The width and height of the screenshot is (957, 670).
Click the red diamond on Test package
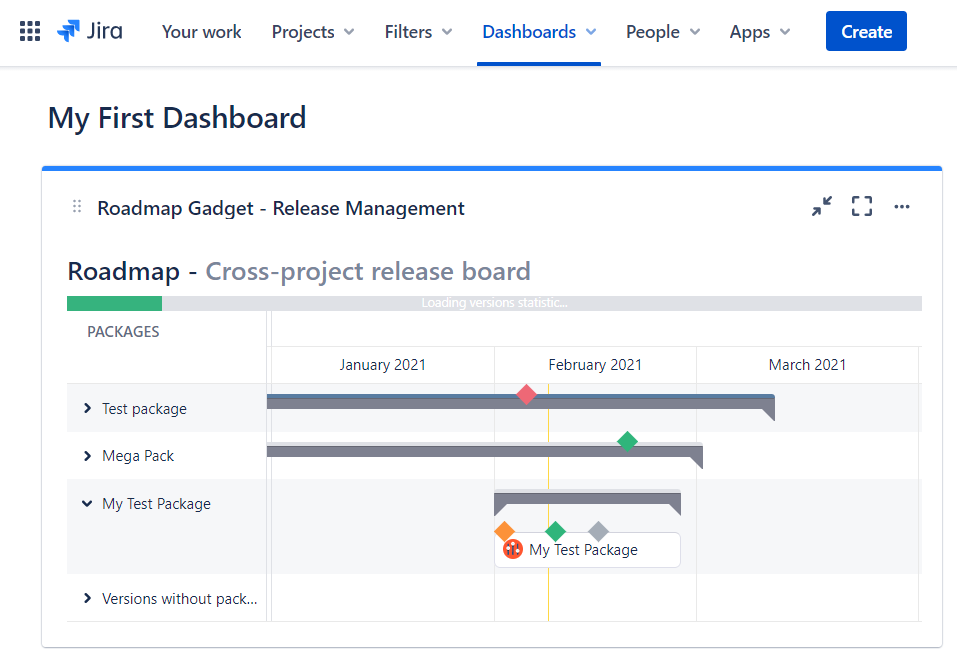[526, 395]
